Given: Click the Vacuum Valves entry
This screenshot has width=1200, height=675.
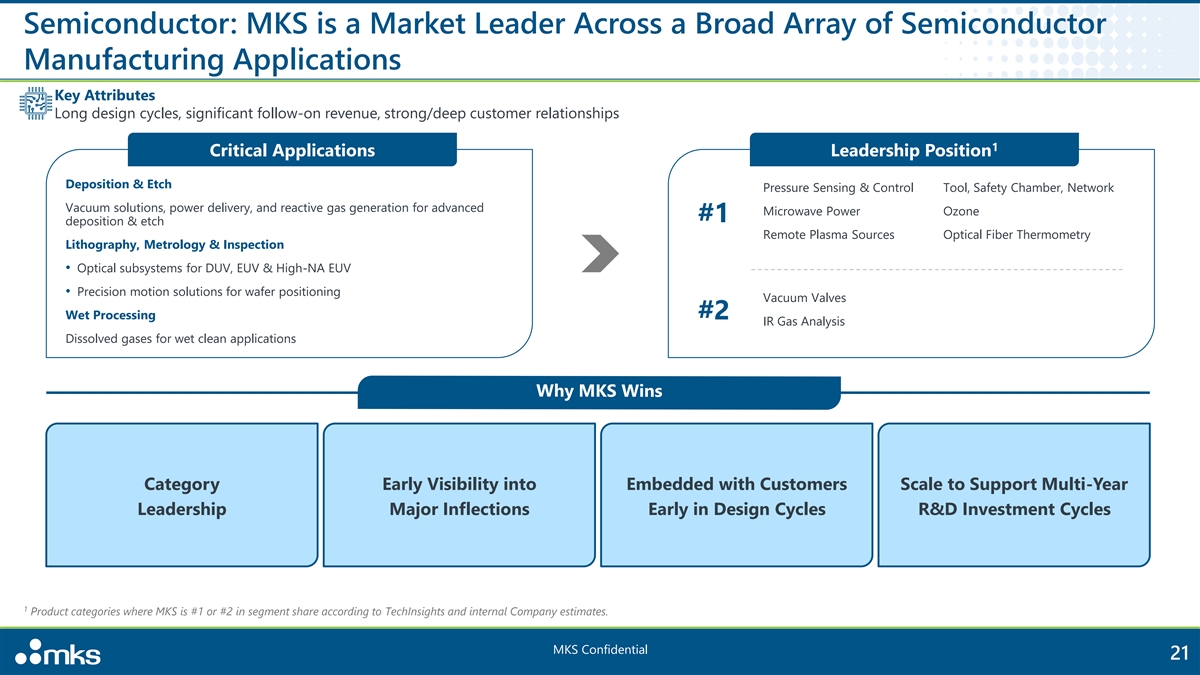Looking at the screenshot, I should [804, 298].
